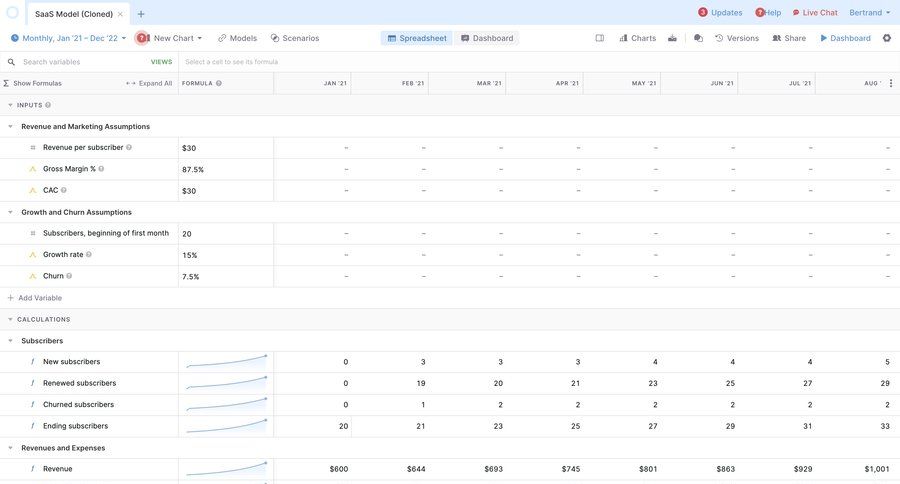Open the Share button
Viewport: 900px width, 484px height.
[788, 38]
